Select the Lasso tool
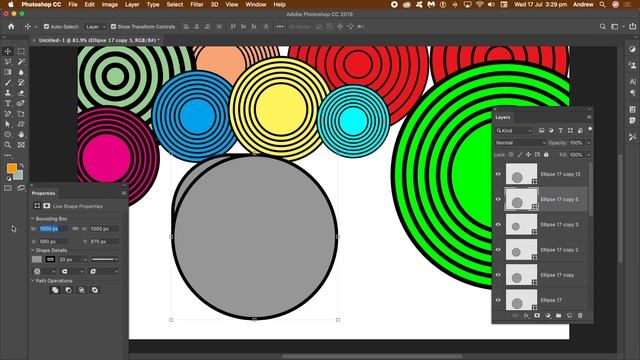The height and width of the screenshot is (360, 640). pyautogui.click(x=8, y=62)
